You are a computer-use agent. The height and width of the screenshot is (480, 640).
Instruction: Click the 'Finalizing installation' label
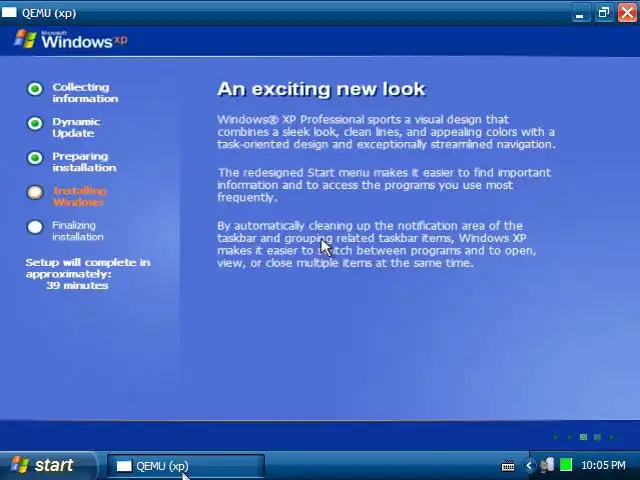(x=78, y=231)
